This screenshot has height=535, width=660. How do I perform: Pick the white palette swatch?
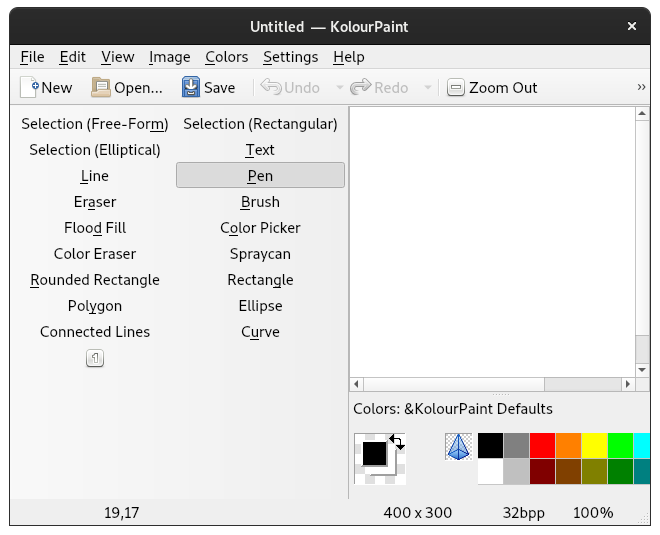490,471
